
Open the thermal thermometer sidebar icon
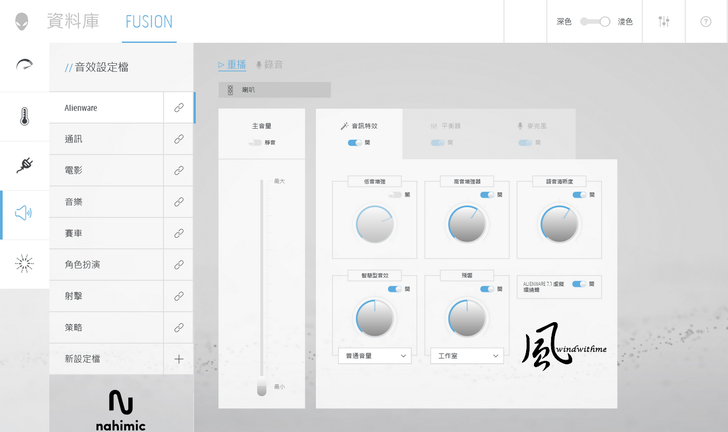click(24, 116)
